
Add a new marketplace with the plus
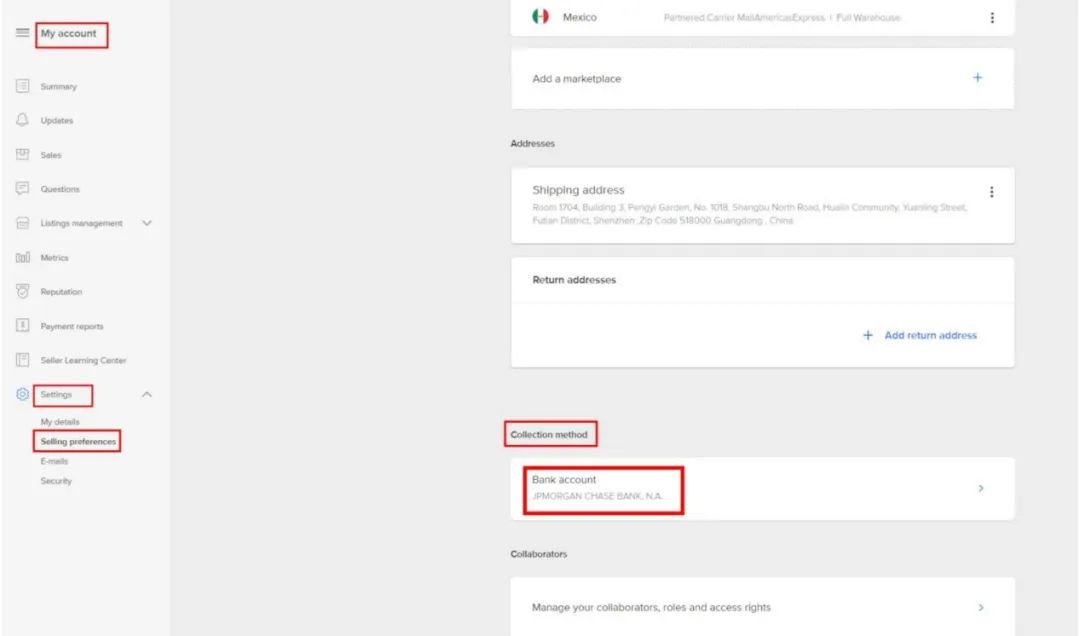[x=977, y=77]
